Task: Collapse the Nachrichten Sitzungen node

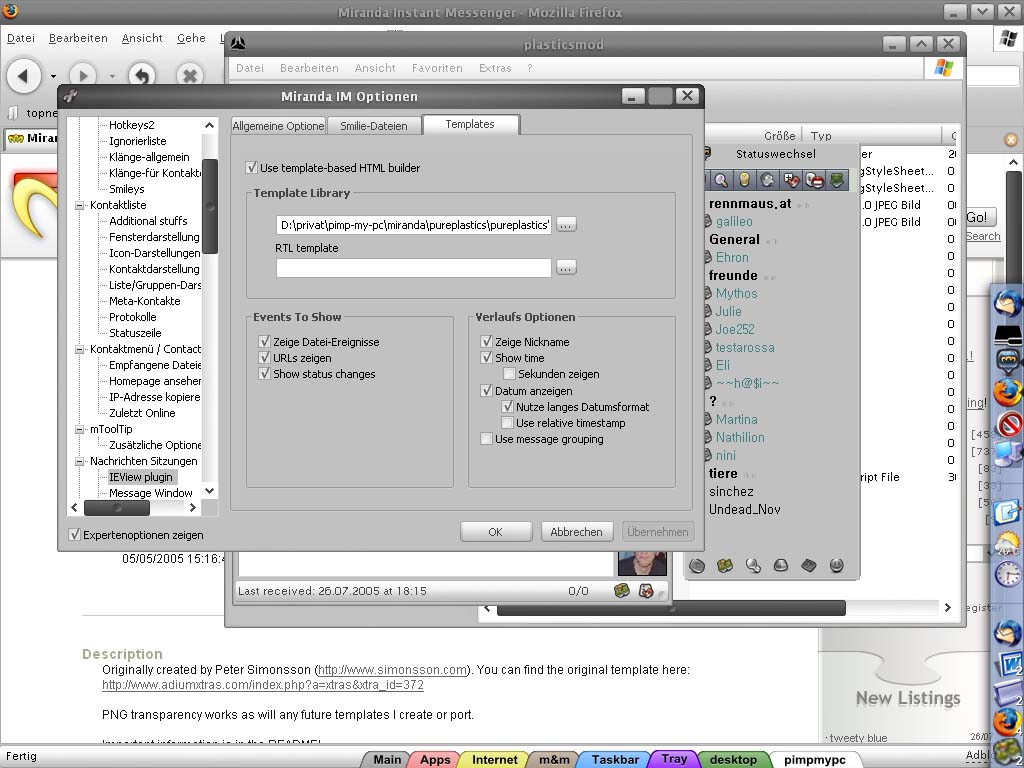Action: coord(80,461)
